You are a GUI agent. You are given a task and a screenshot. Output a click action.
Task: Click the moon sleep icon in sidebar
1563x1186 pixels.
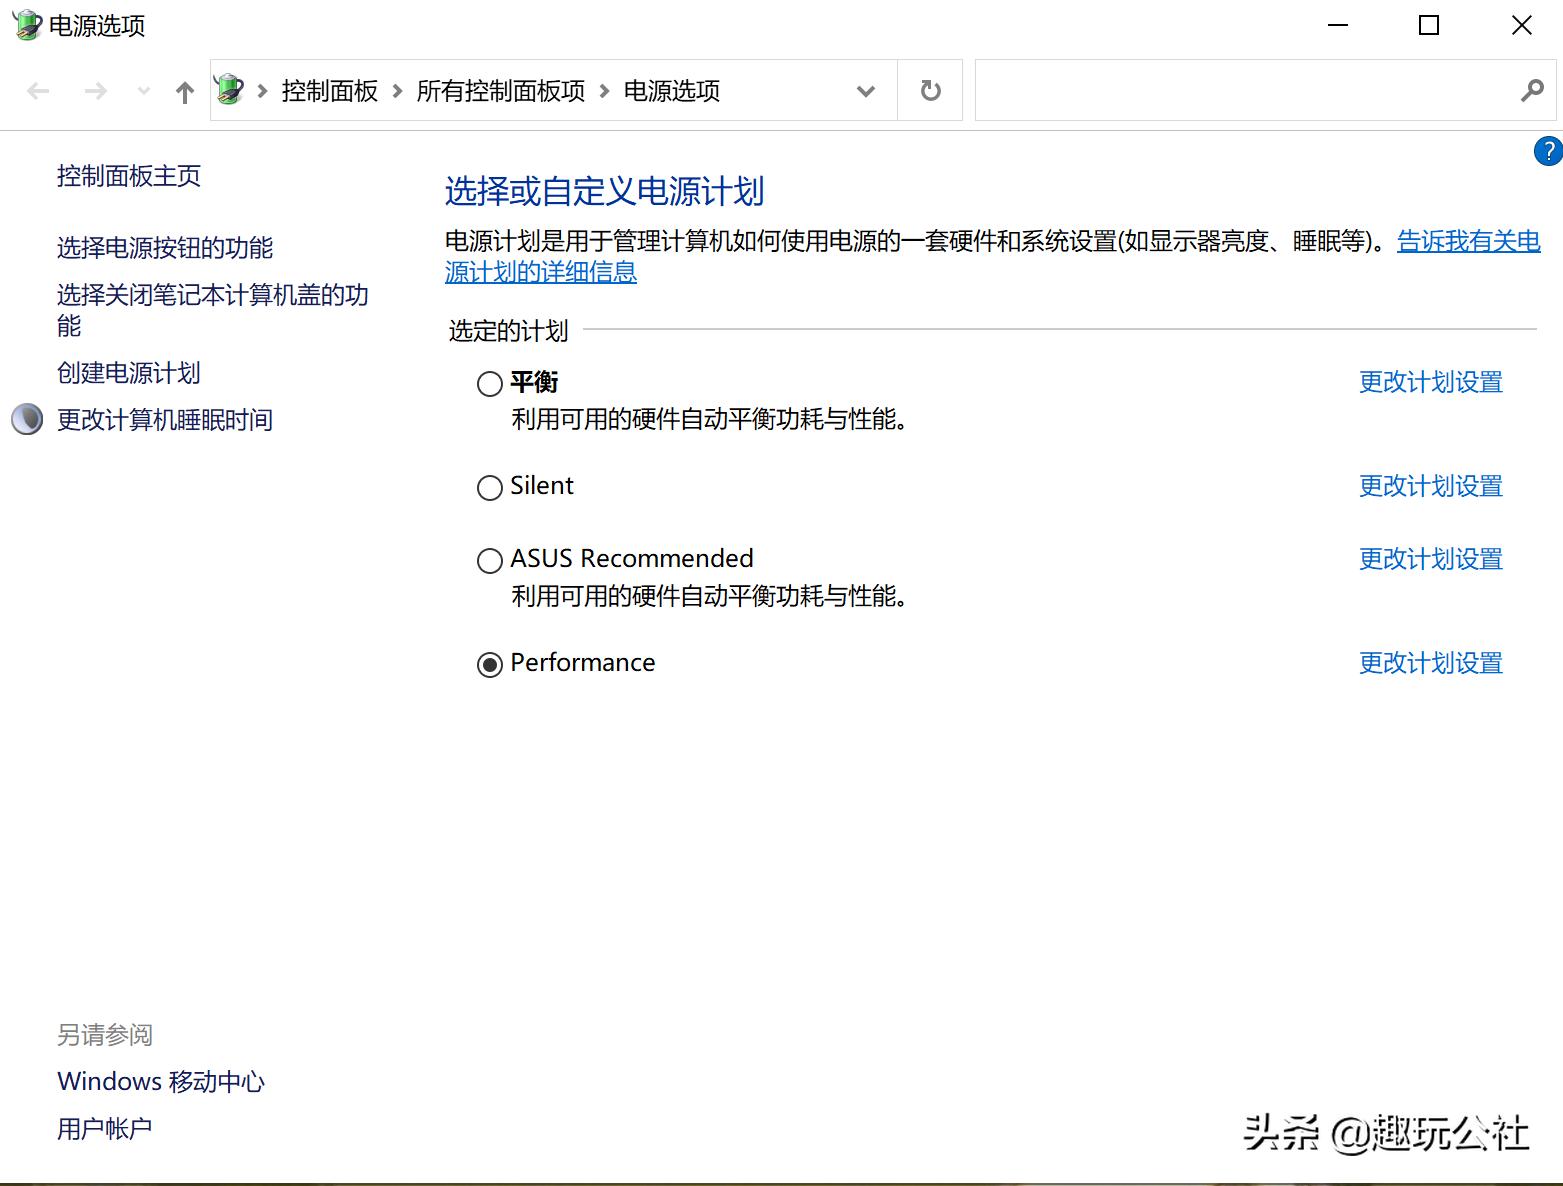(27, 419)
